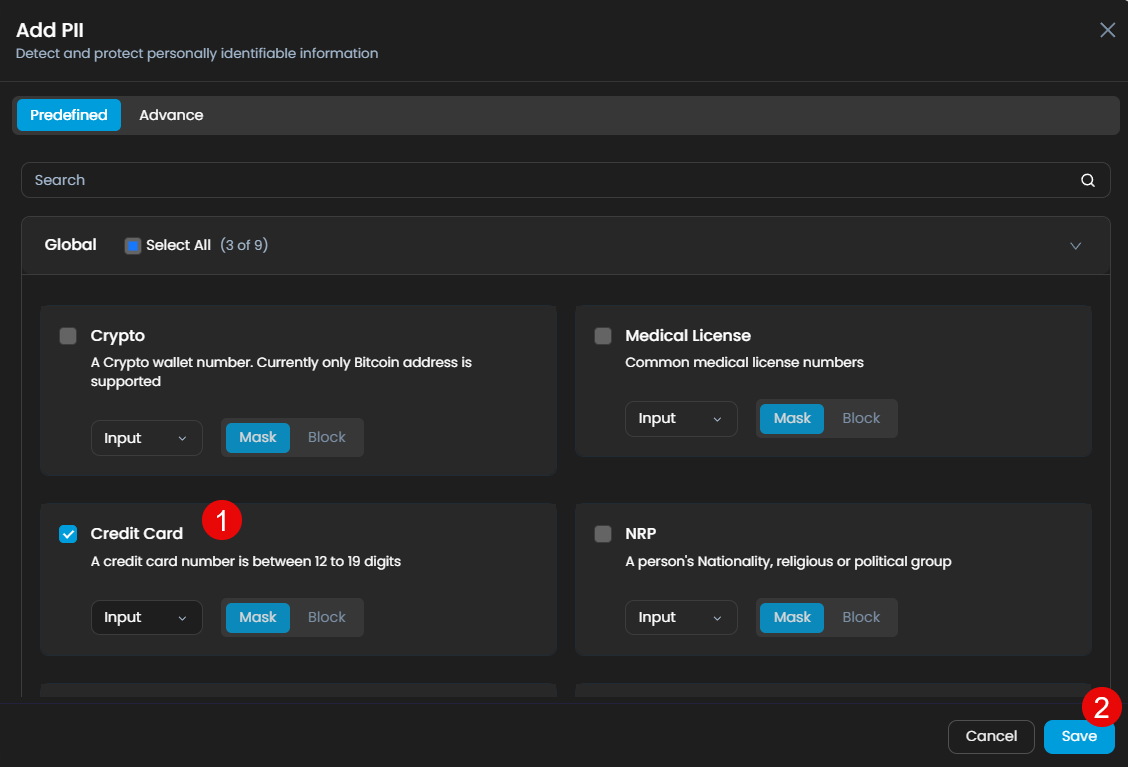Uncheck the Credit Card checkbox

pos(68,534)
